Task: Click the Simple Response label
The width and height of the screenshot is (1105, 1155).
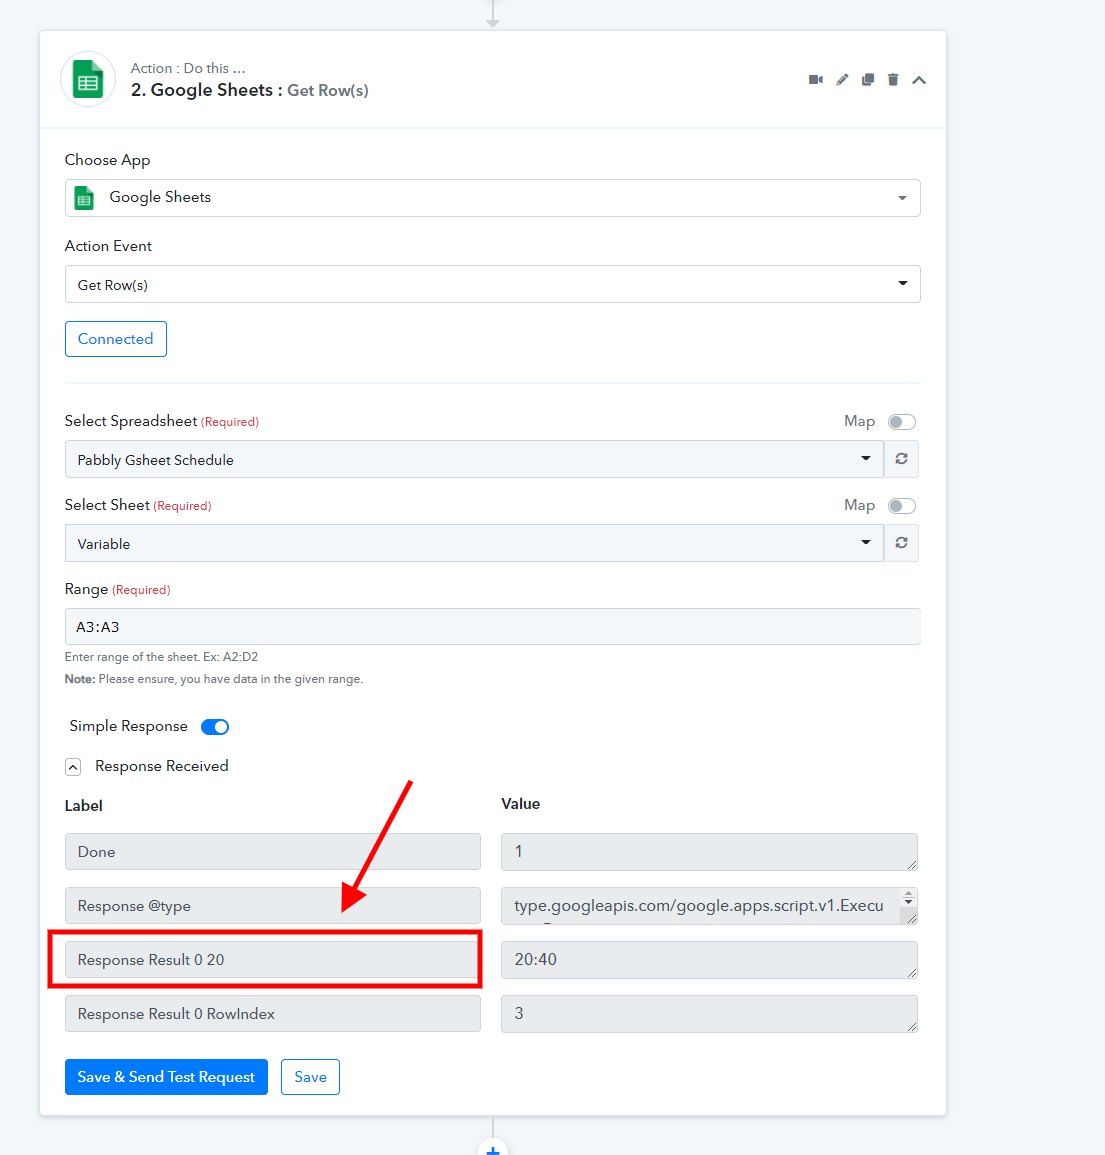Action: (128, 726)
